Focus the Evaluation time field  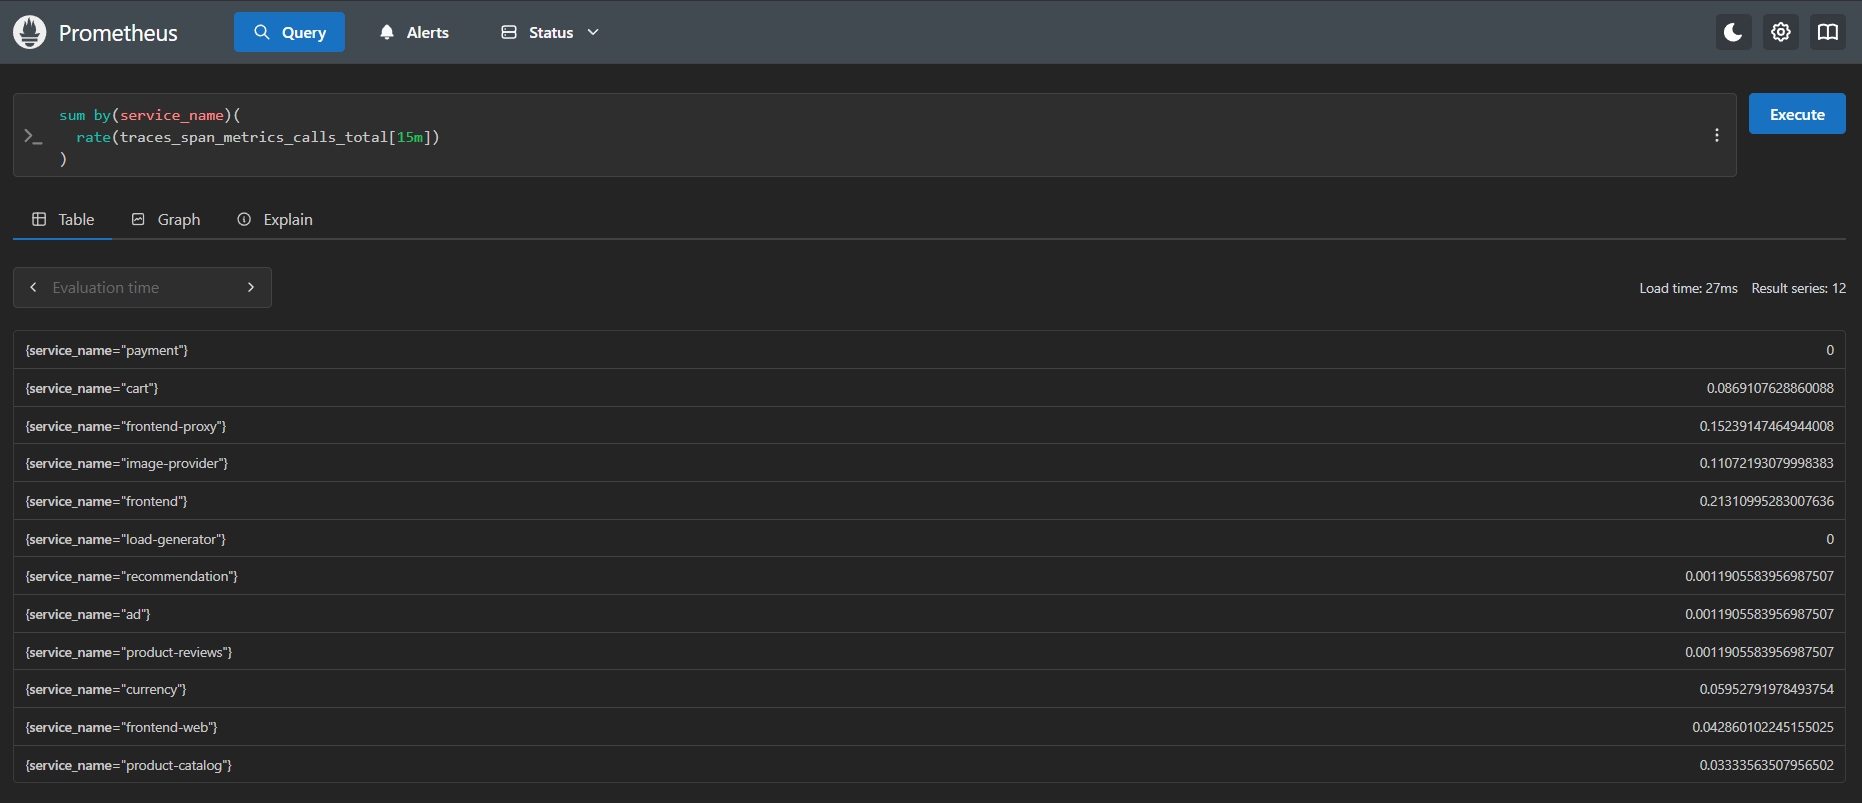[142, 288]
